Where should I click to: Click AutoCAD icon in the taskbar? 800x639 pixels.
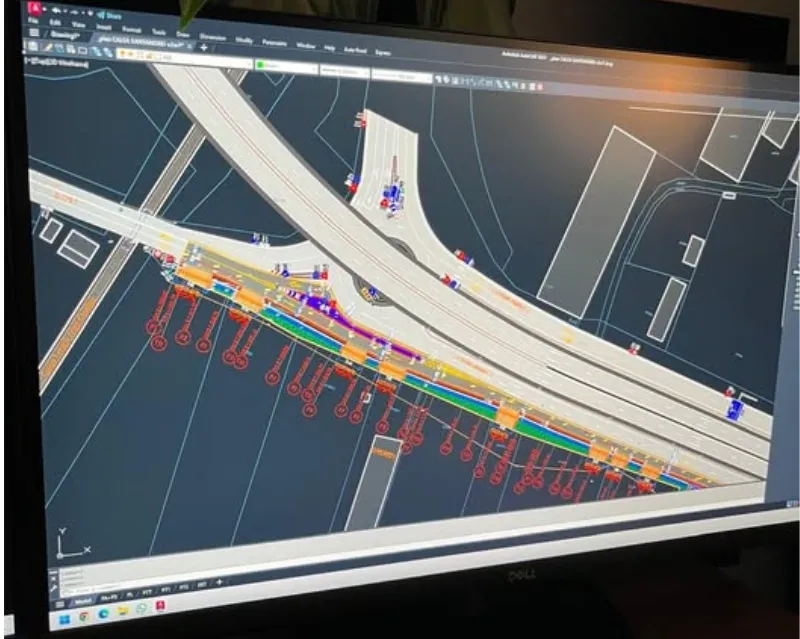pyautogui.click(x=160, y=605)
